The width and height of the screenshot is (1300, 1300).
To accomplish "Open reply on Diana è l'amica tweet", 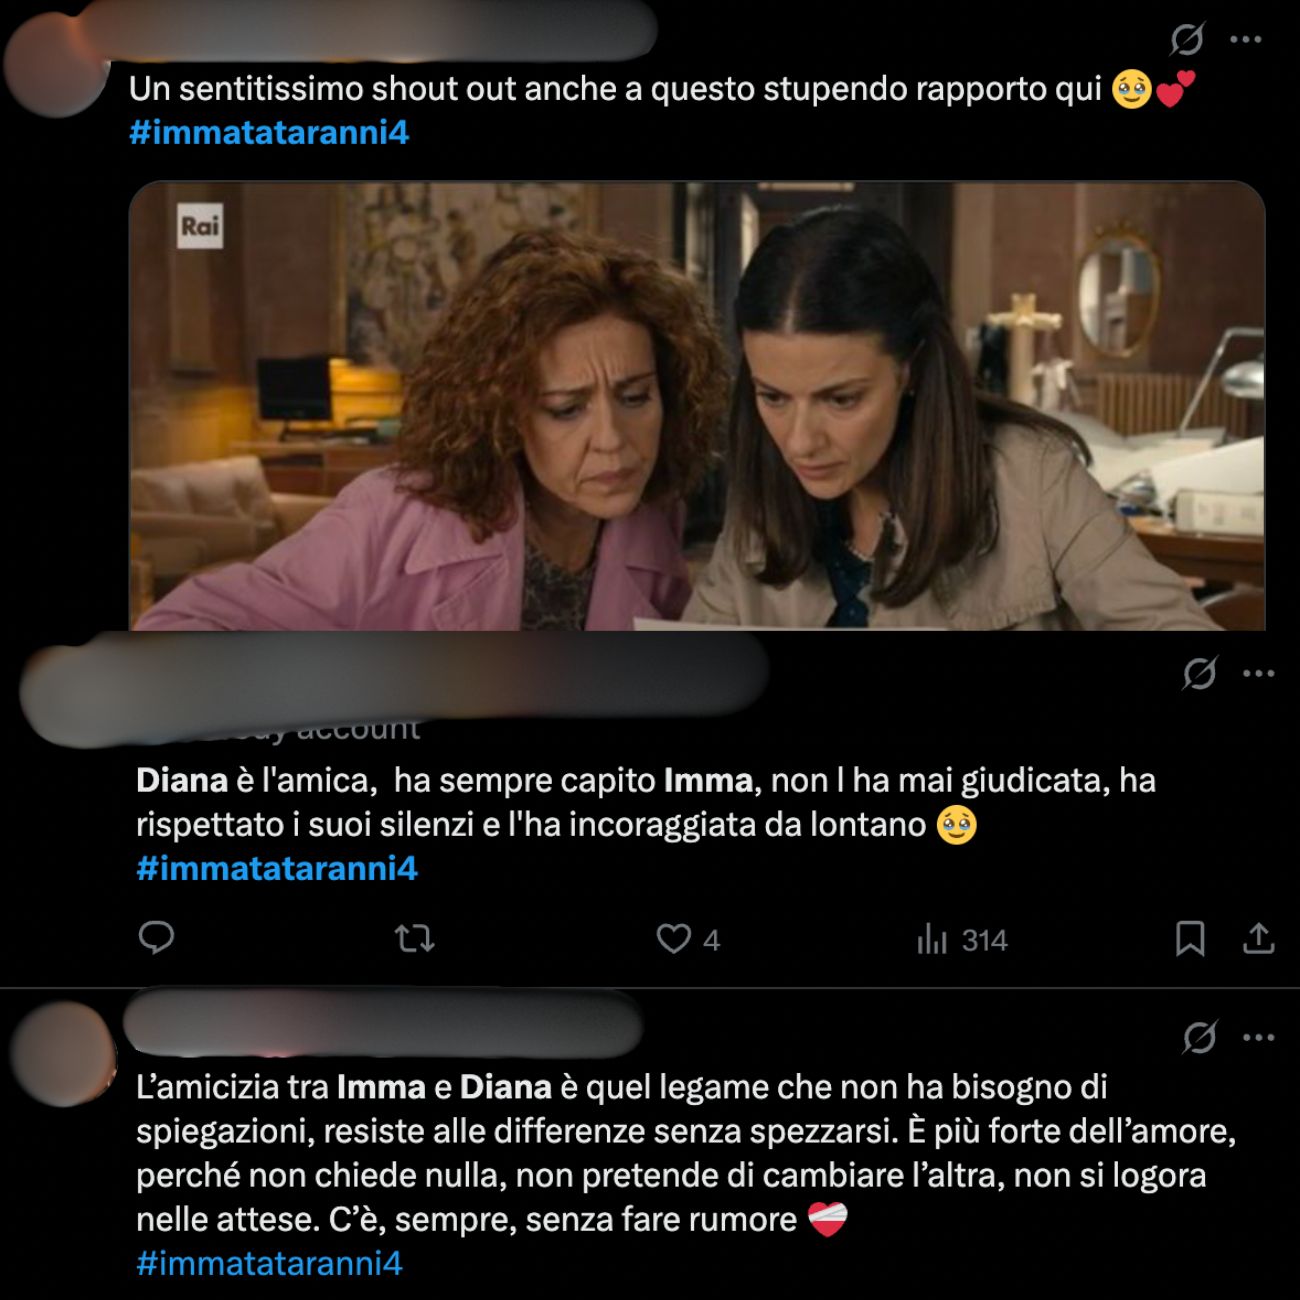I will coord(156,938).
